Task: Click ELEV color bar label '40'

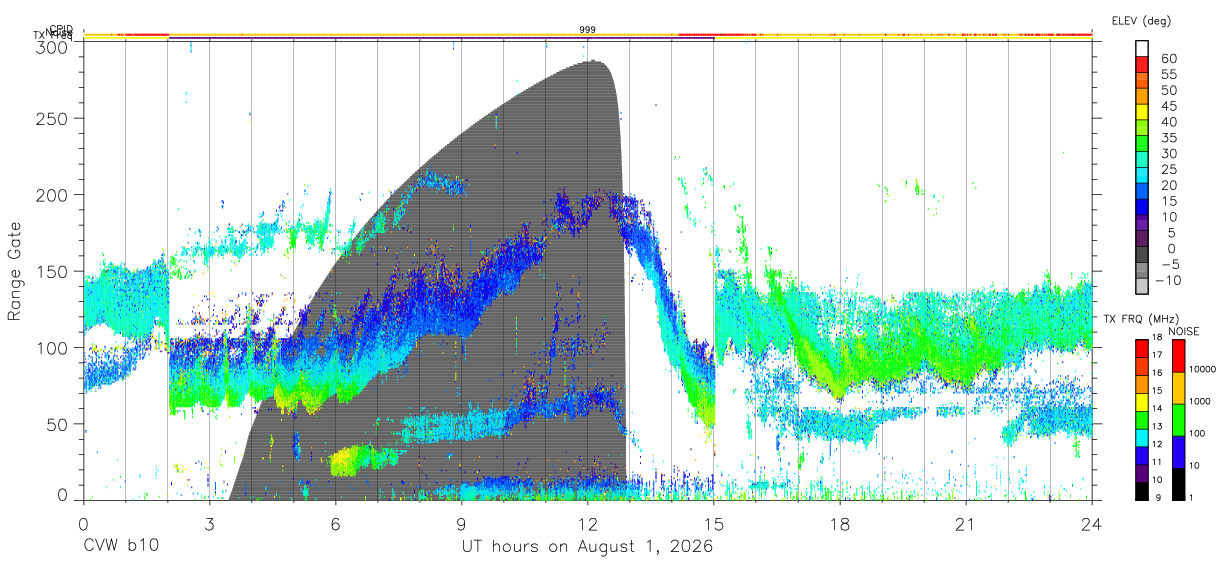Action: point(1169,122)
